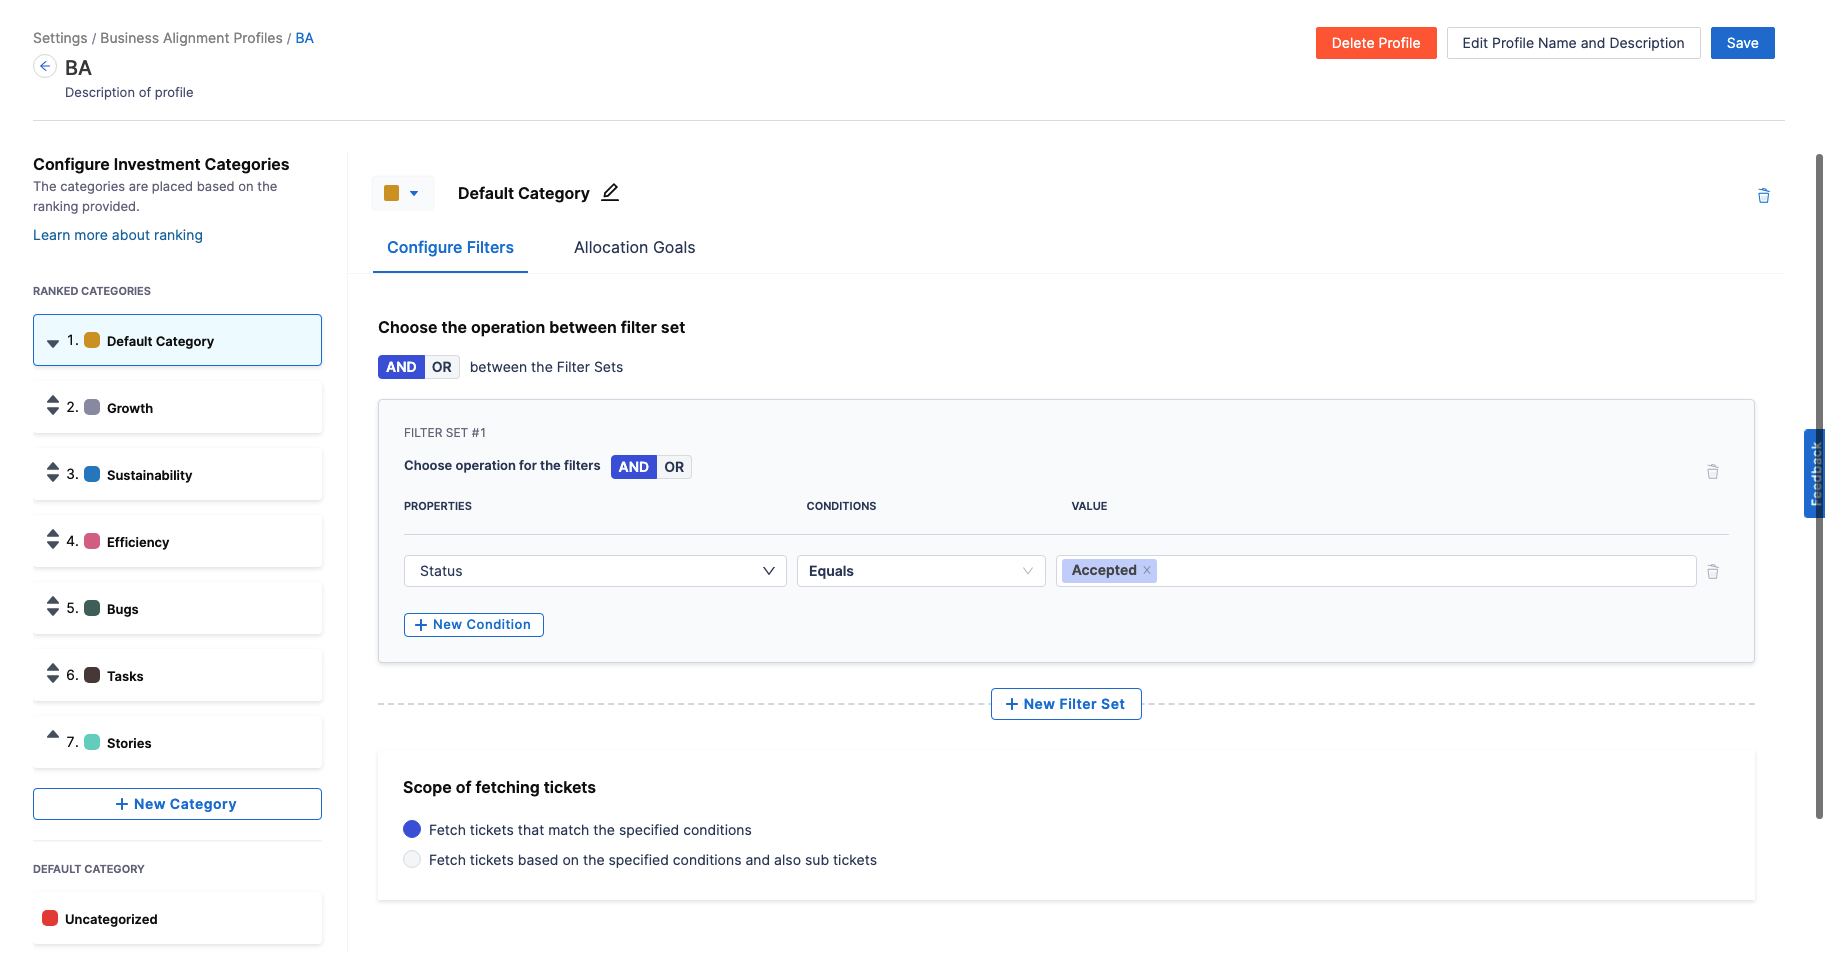Click the blue trash icon for Default Category
Image resolution: width=1825 pixels, height=953 pixels.
pyautogui.click(x=1763, y=196)
